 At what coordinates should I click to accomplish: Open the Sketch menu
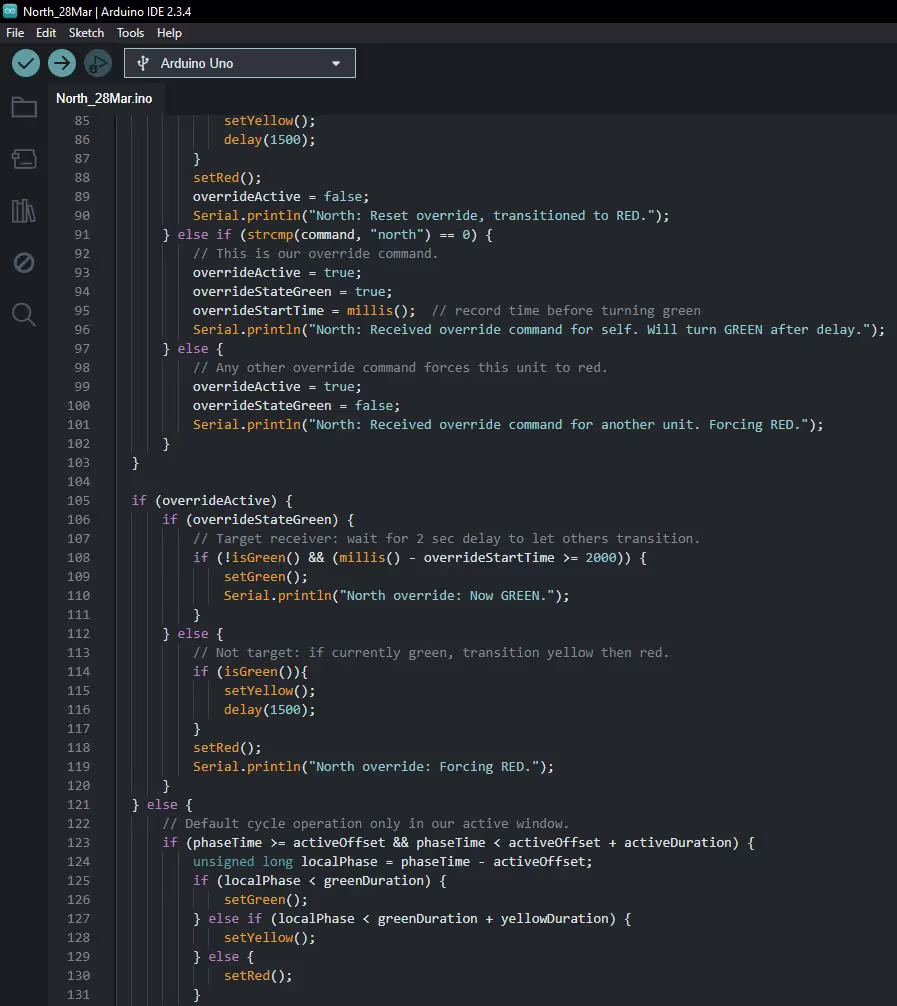coord(86,33)
